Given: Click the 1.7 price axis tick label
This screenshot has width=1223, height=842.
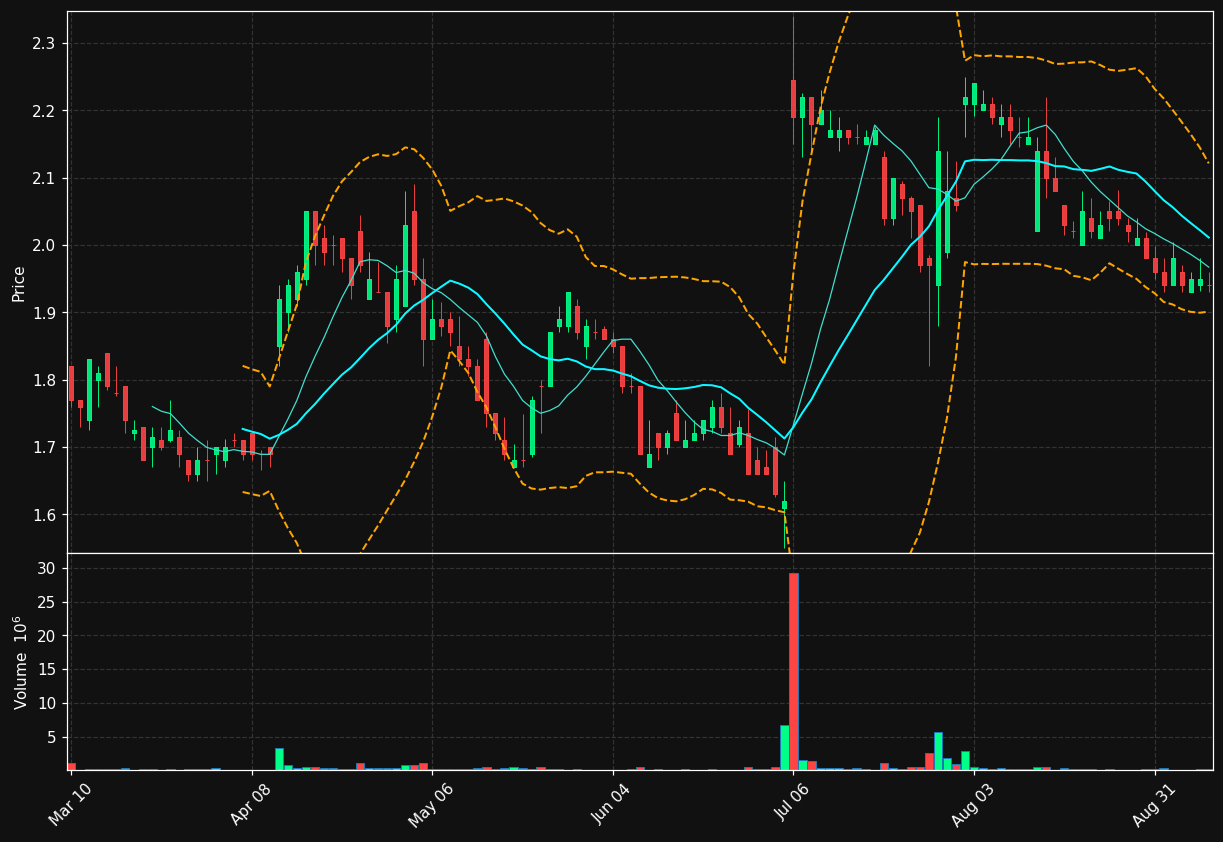Looking at the screenshot, I should (44, 447).
